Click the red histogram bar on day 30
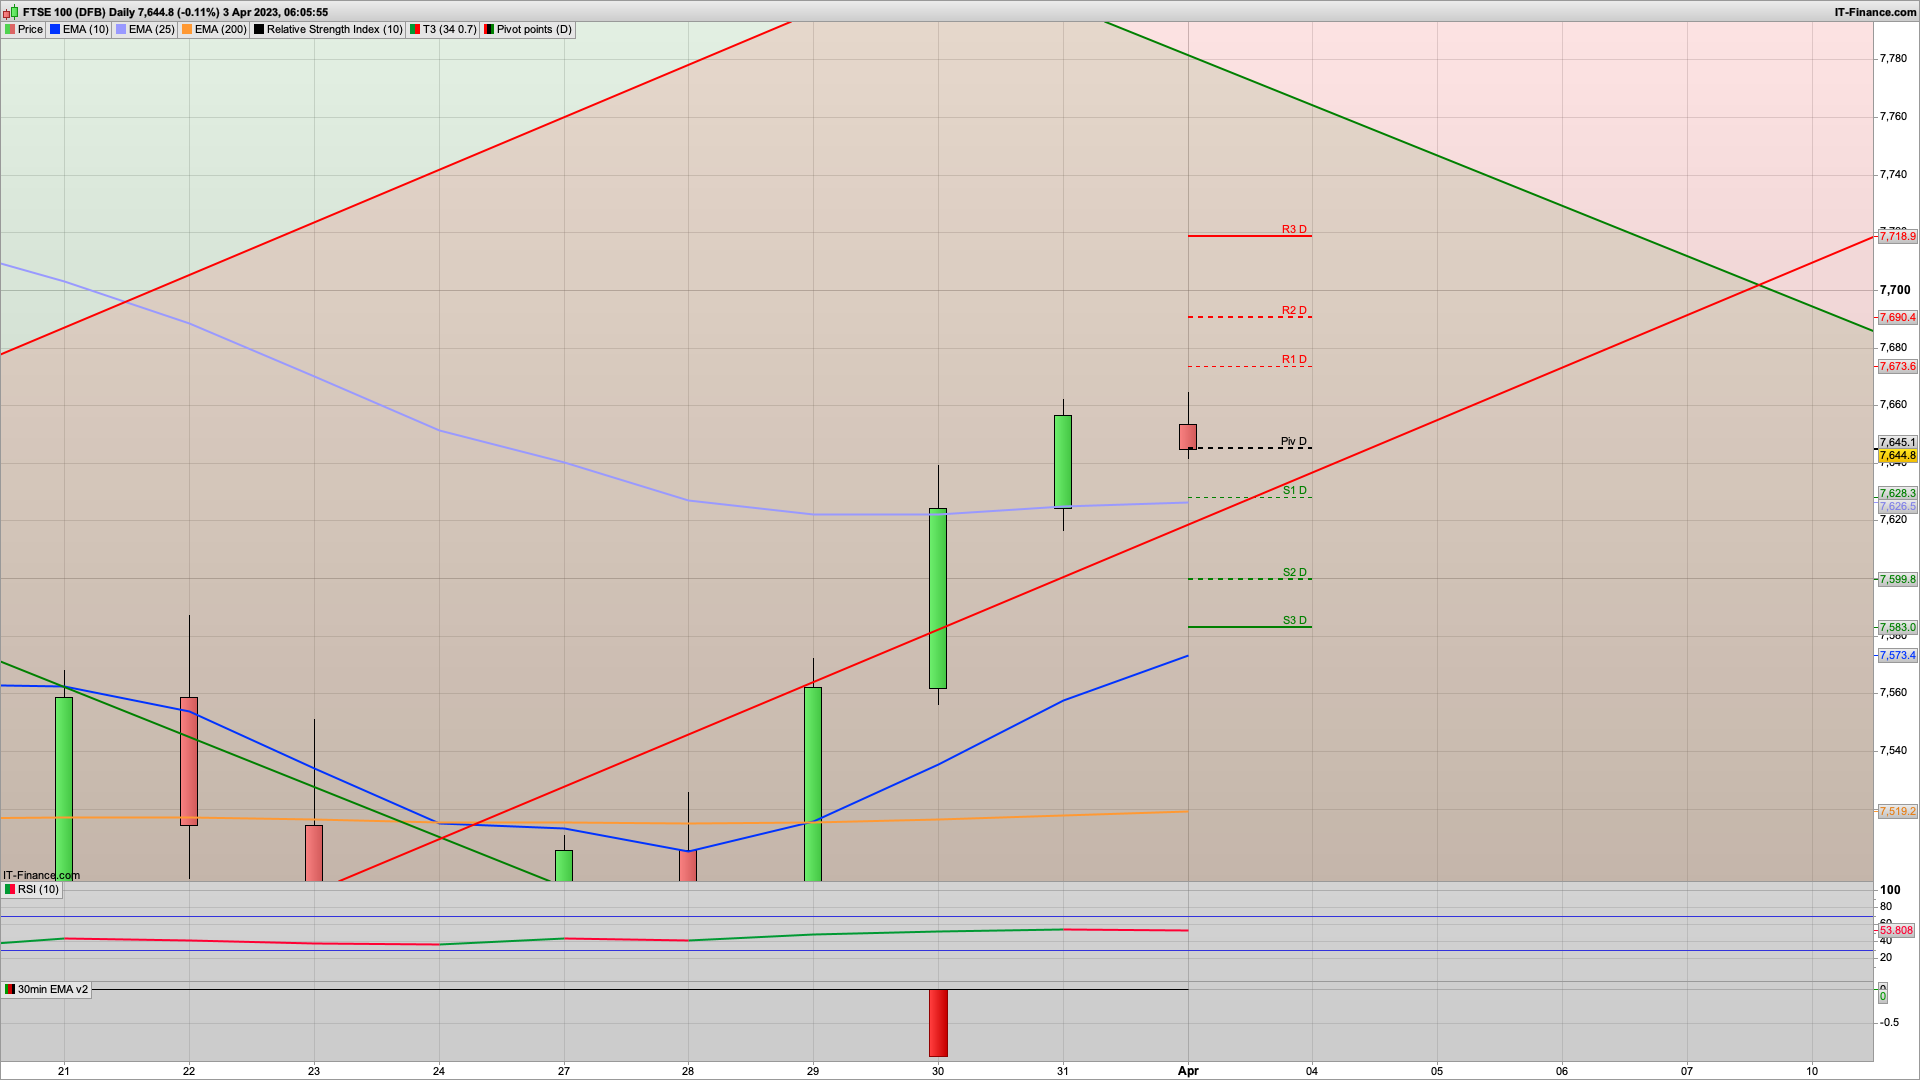The width and height of the screenshot is (1920, 1080). (938, 1022)
